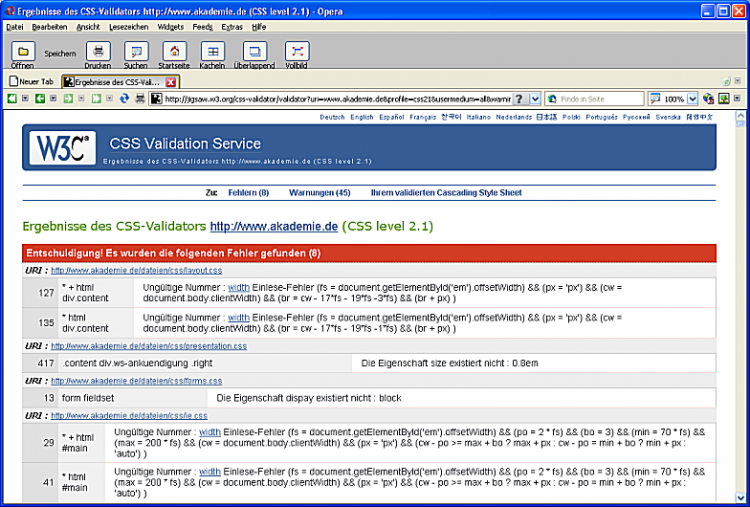The height and width of the screenshot is (507, 750).
Task: Open the Widgets menu
Action: click(170, 27)
